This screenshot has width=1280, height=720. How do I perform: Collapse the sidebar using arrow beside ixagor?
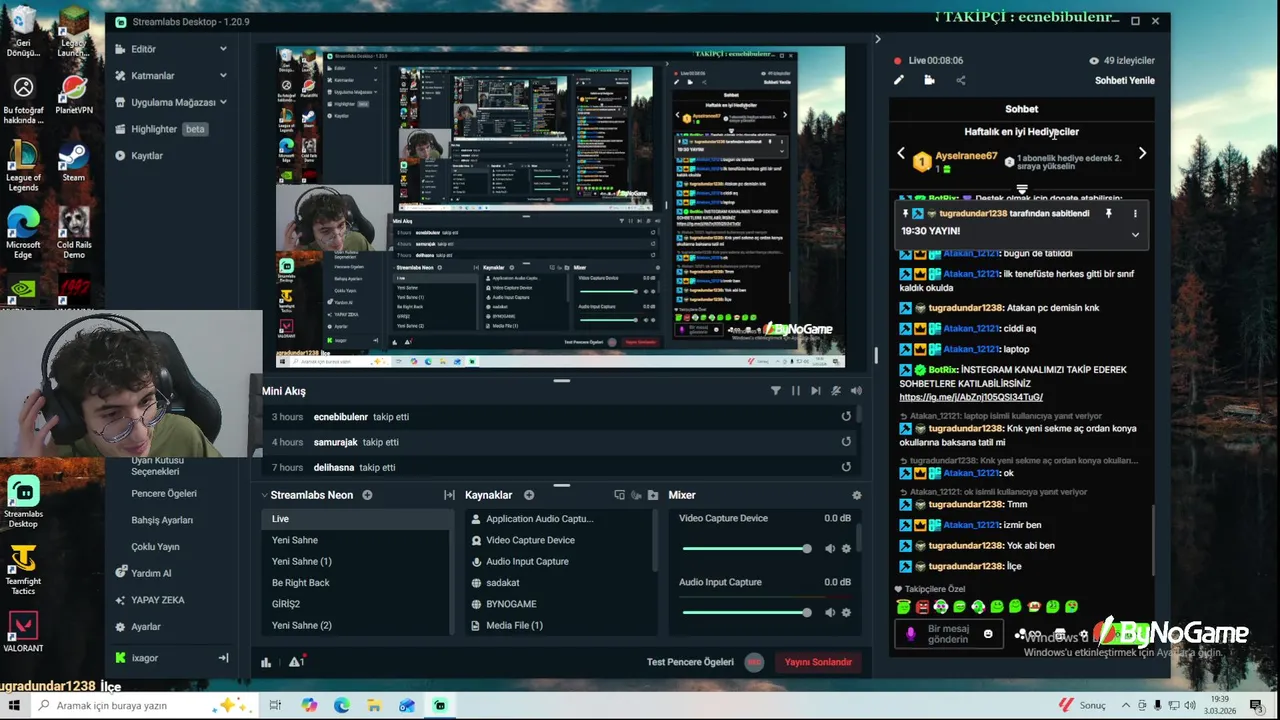223,658
